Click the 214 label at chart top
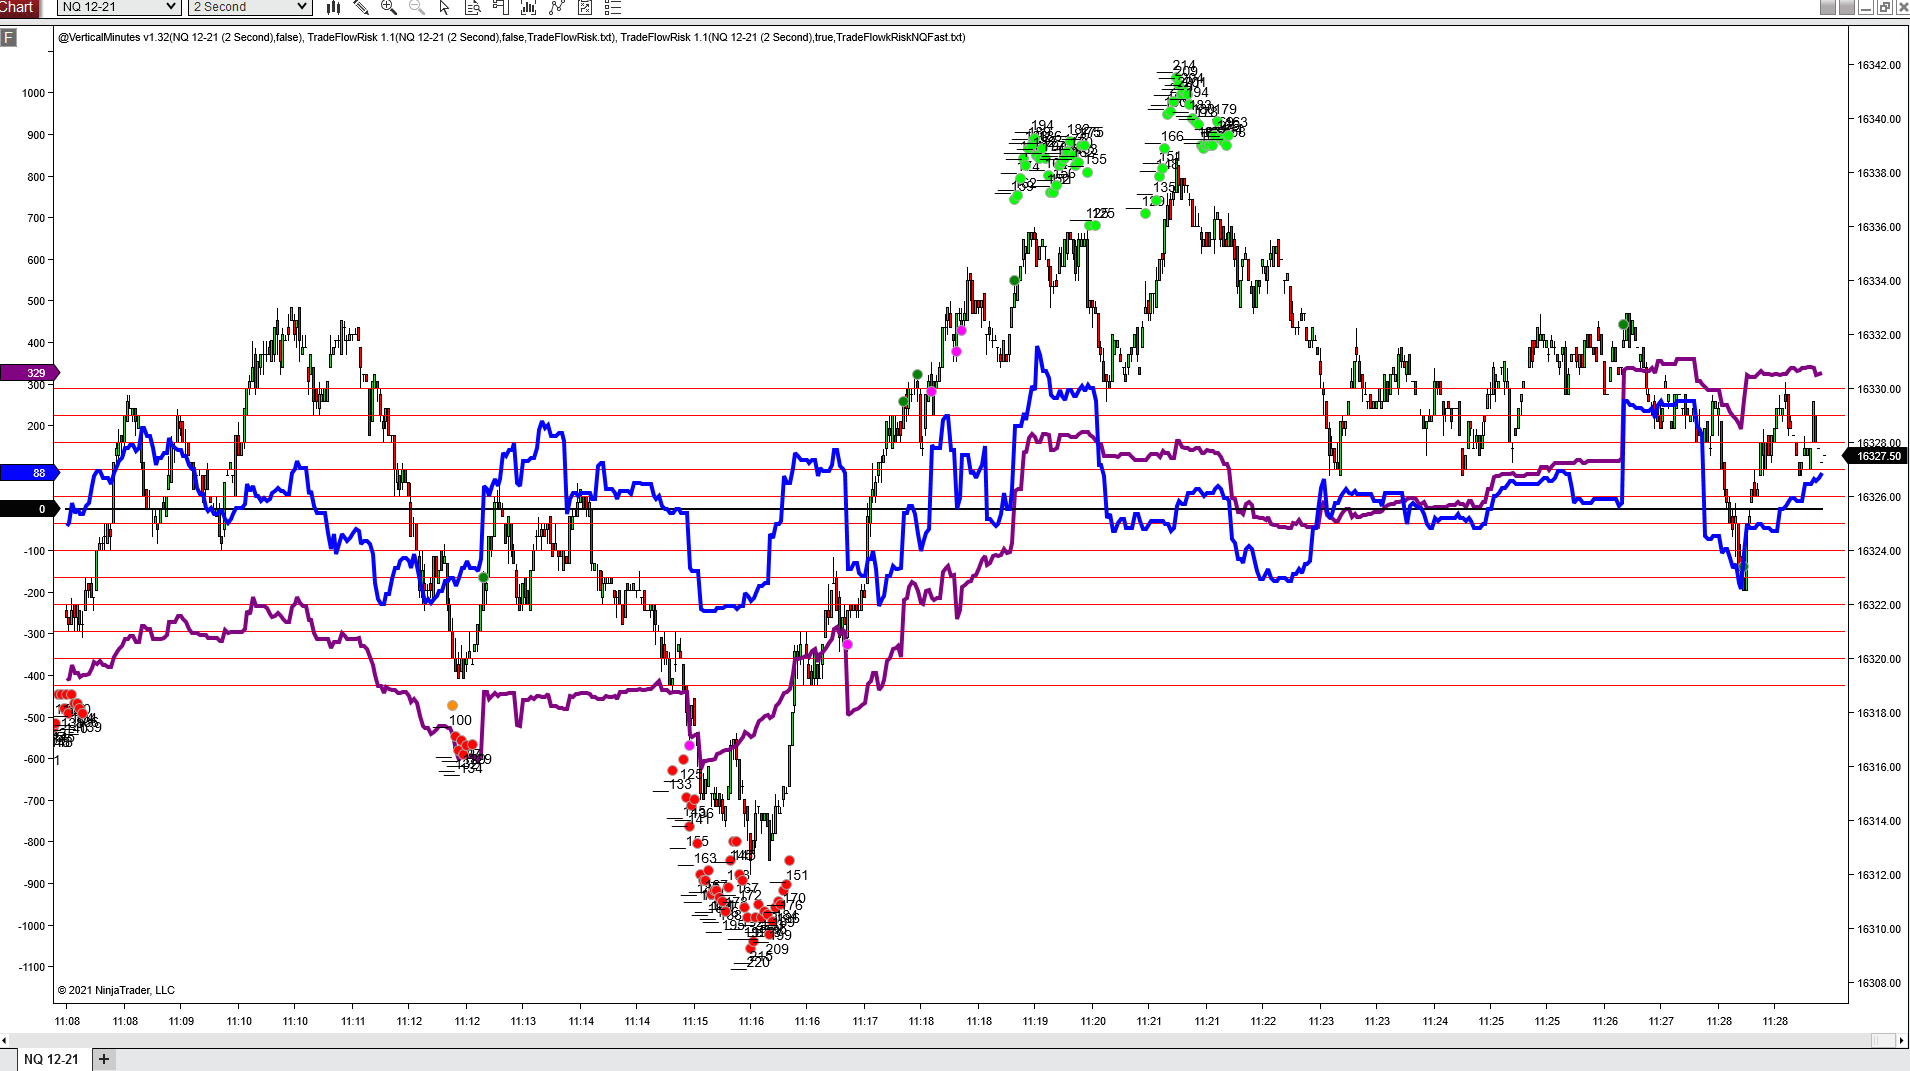 tap(1184, 66)
